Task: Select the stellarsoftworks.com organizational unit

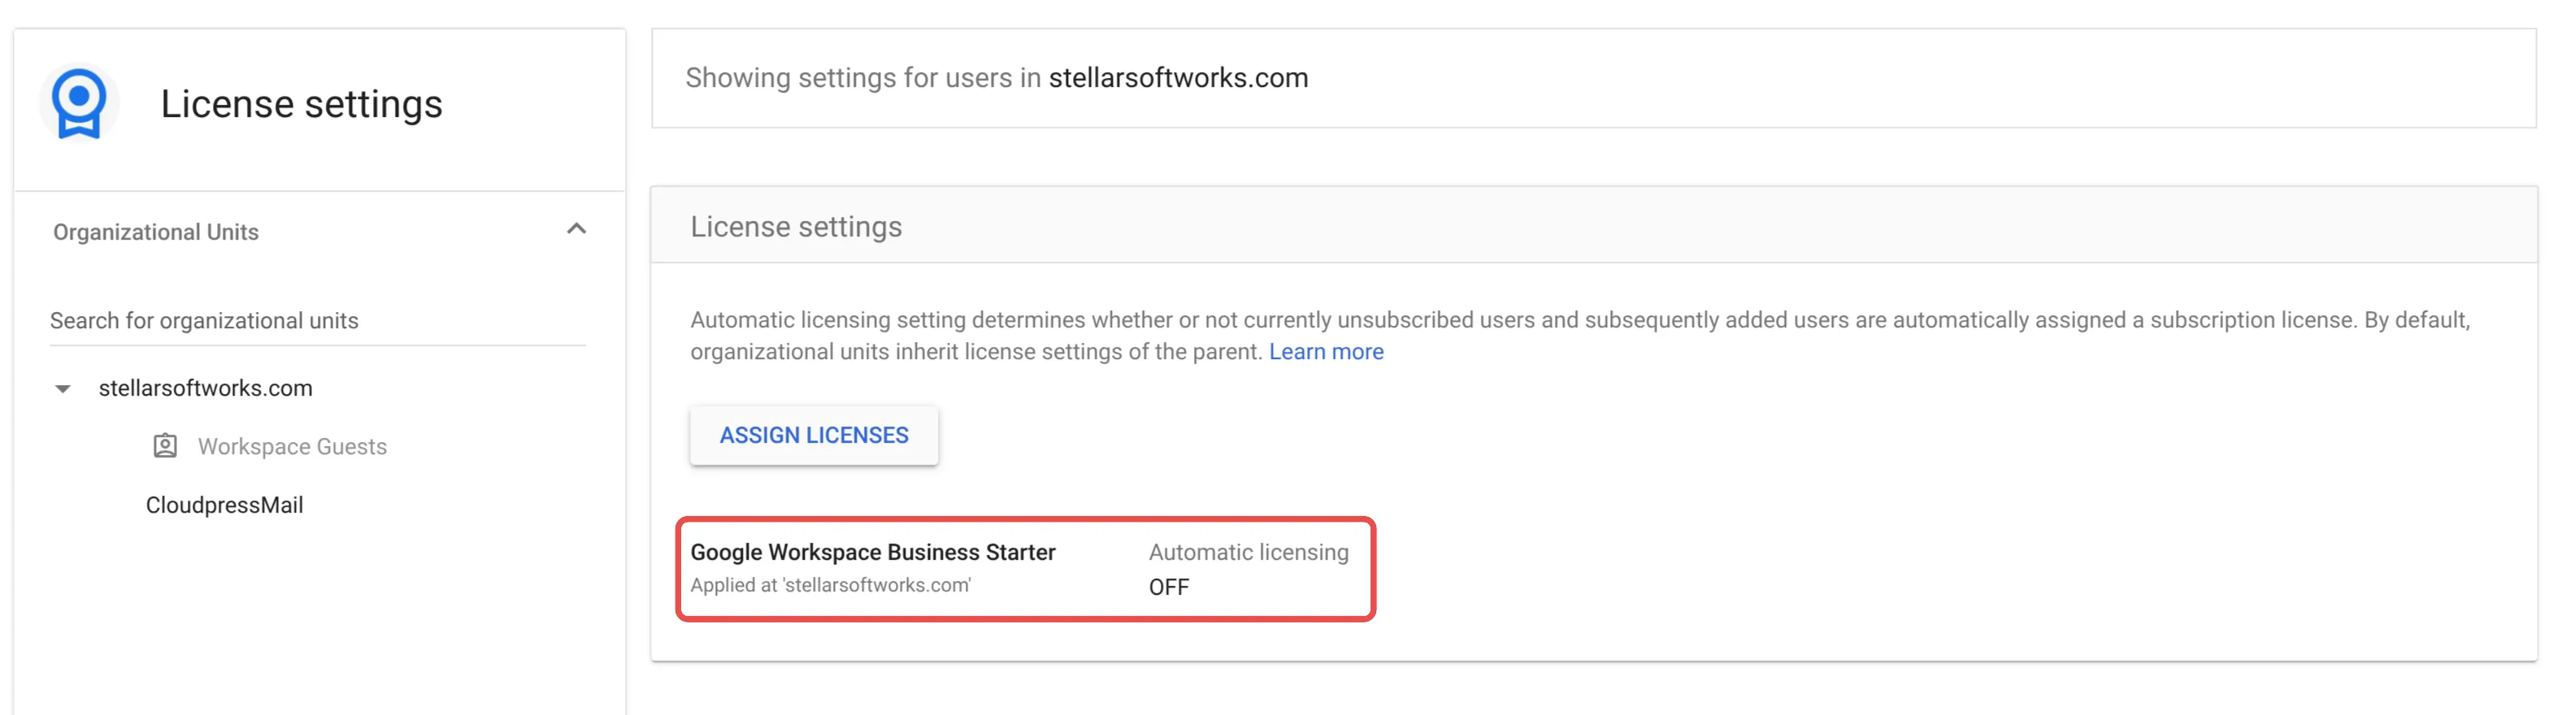Action: (205, 388)
